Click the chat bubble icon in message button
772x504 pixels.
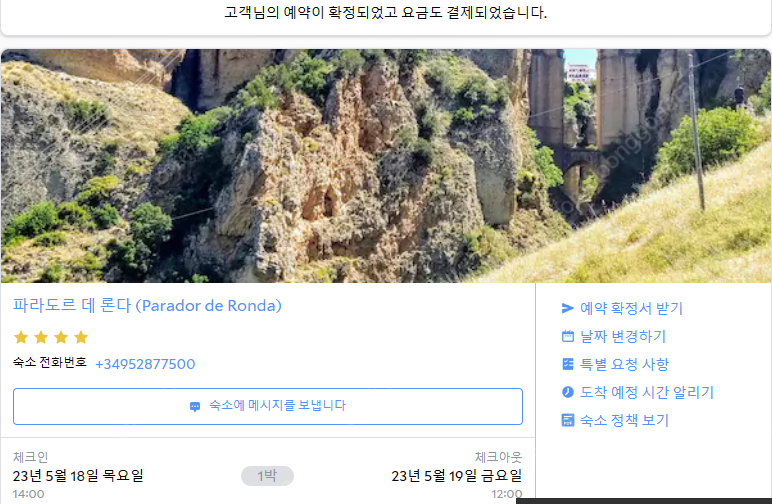pos(195,407)
